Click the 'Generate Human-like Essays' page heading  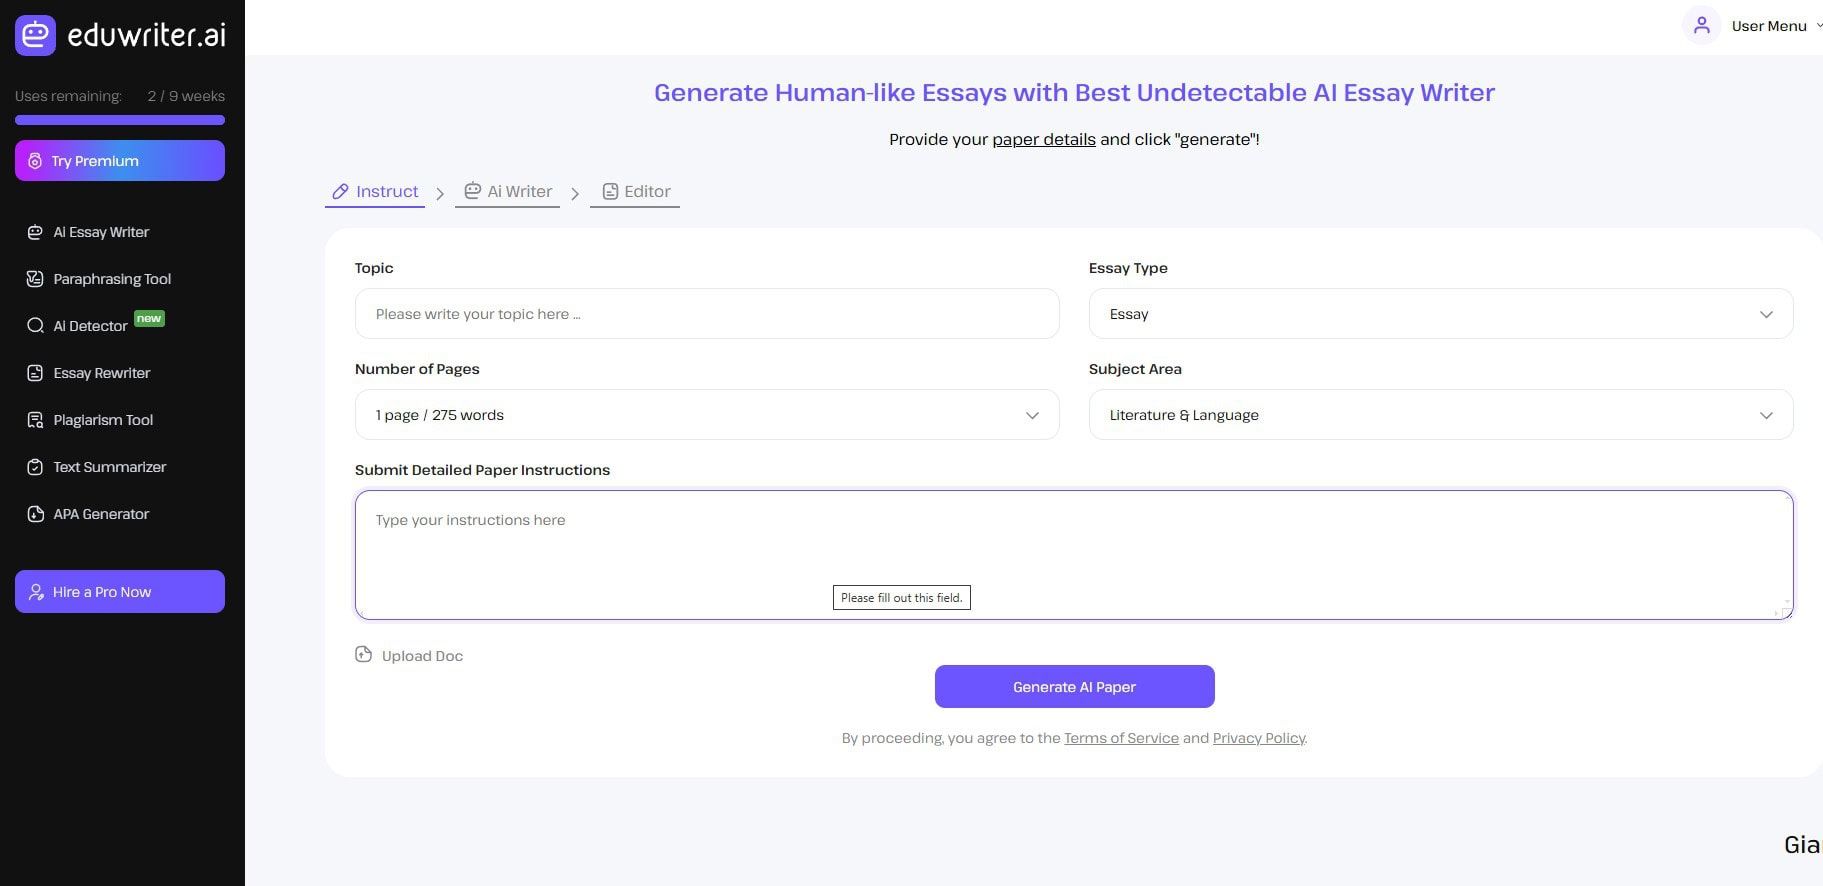point(1074,92)
